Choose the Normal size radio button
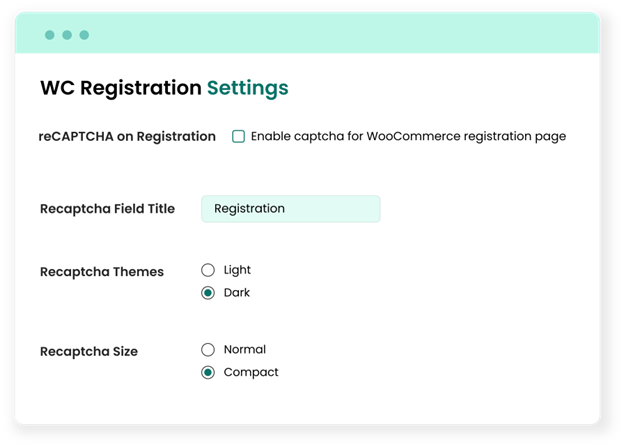 point(208,350)
